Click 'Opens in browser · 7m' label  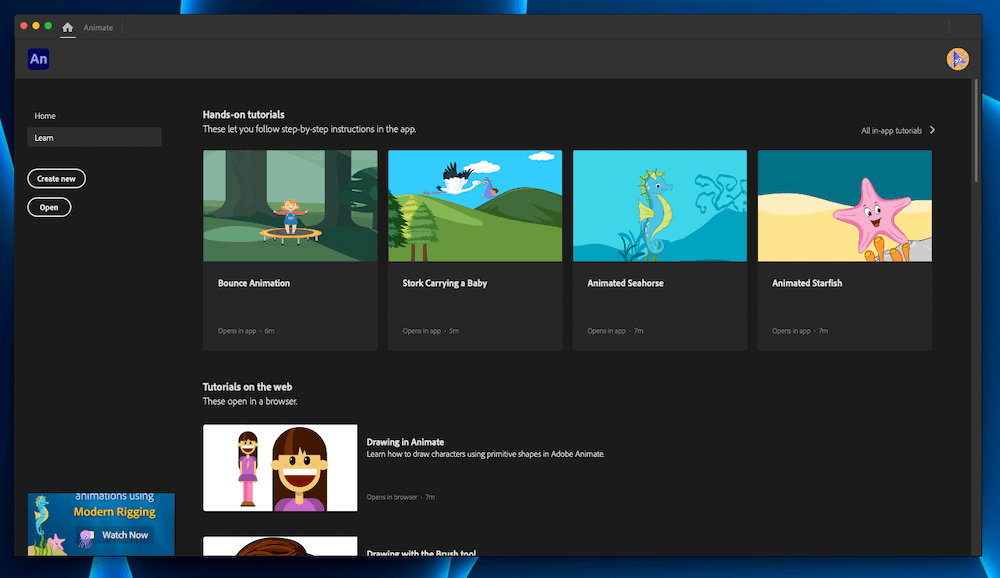pyautogui.click(x=401, y=497)
